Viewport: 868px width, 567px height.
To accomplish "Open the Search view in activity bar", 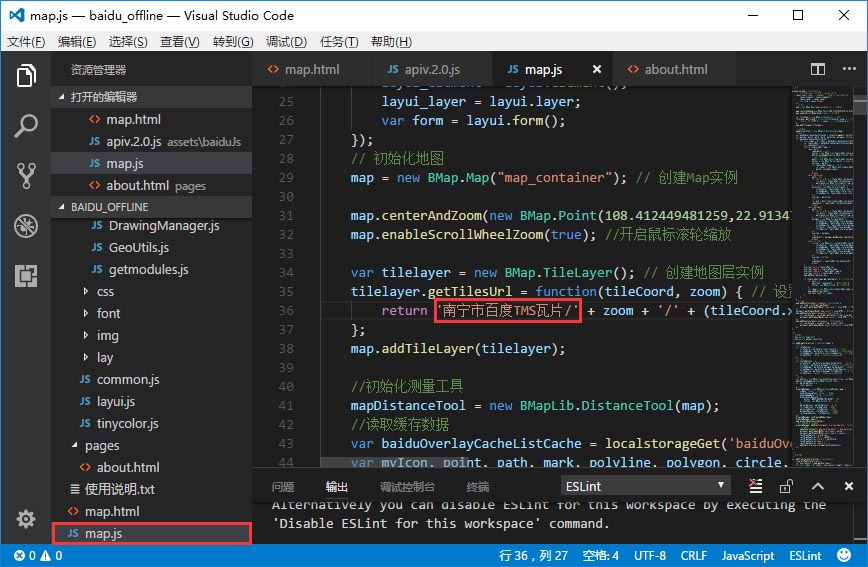I will [26, 126].
